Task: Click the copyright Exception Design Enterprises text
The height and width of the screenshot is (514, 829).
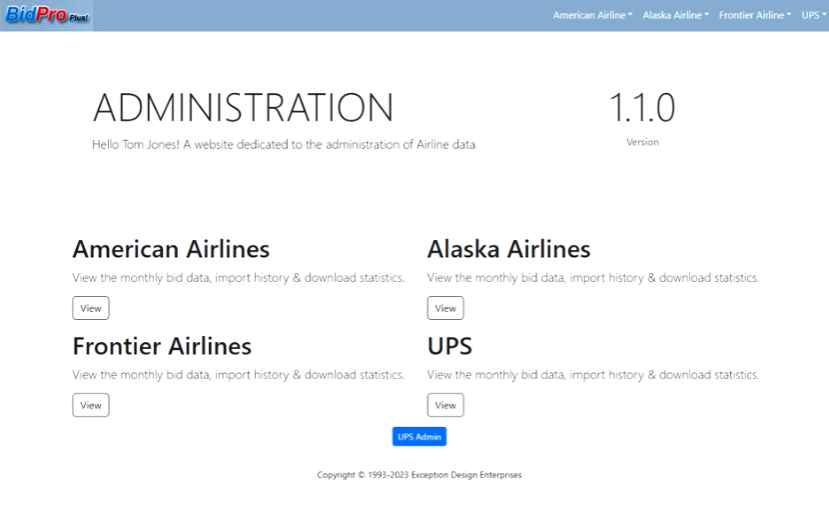Action: [x=419, y=475]
